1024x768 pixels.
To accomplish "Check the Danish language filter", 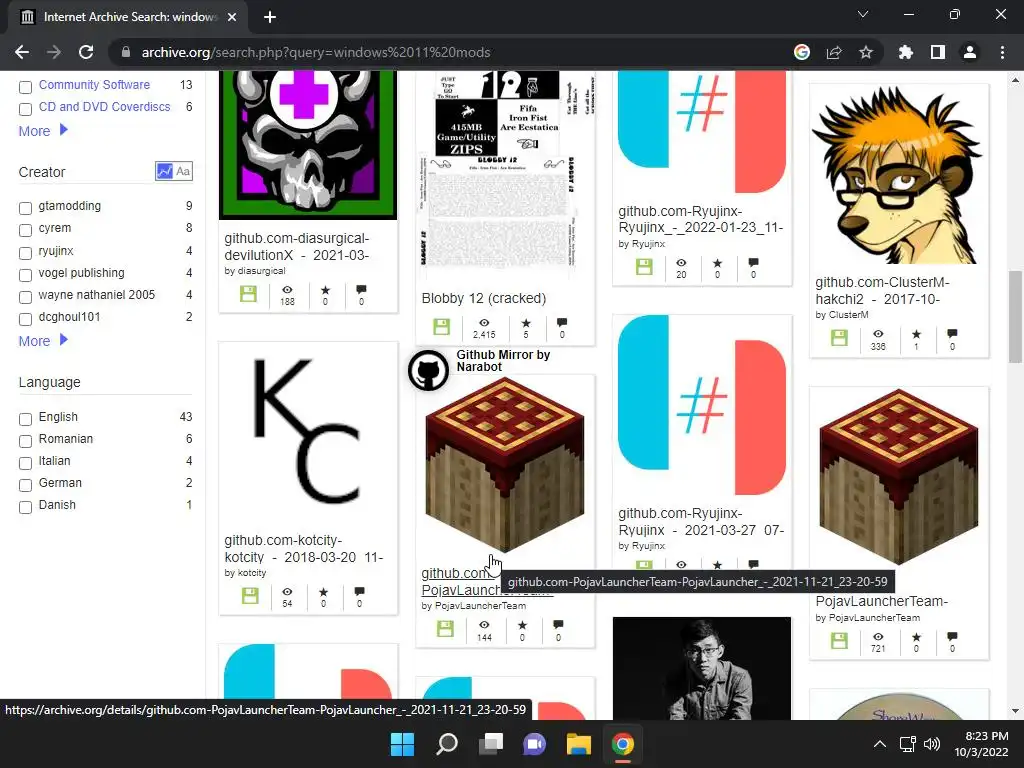I will pos(25,507).
